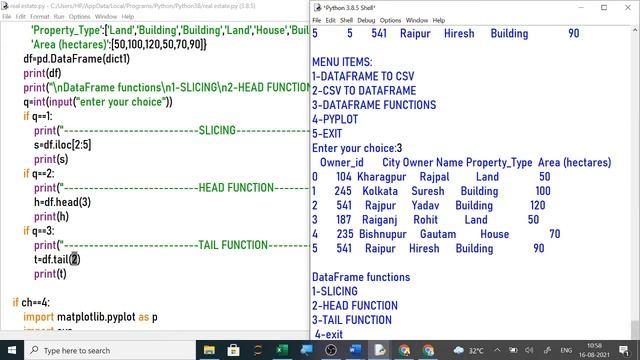Click code line 's=df.iloc[2:5]'
Viewport: 640px width, 360px height.
click(62, 145)
